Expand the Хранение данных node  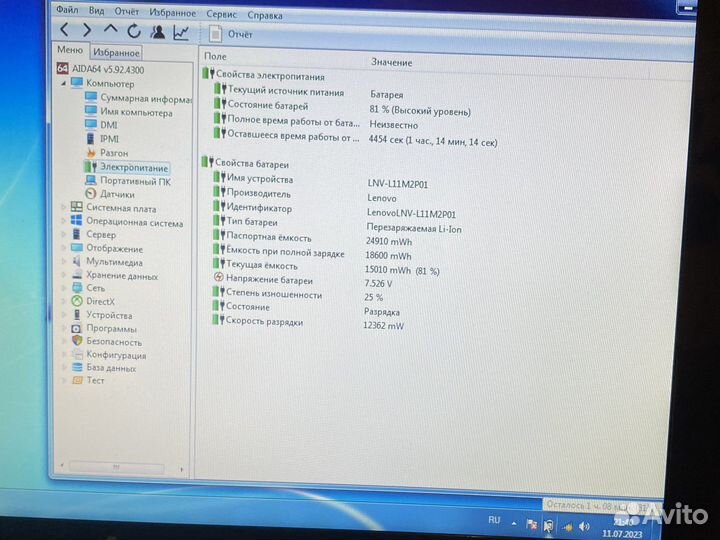click(x=63, y=275)
